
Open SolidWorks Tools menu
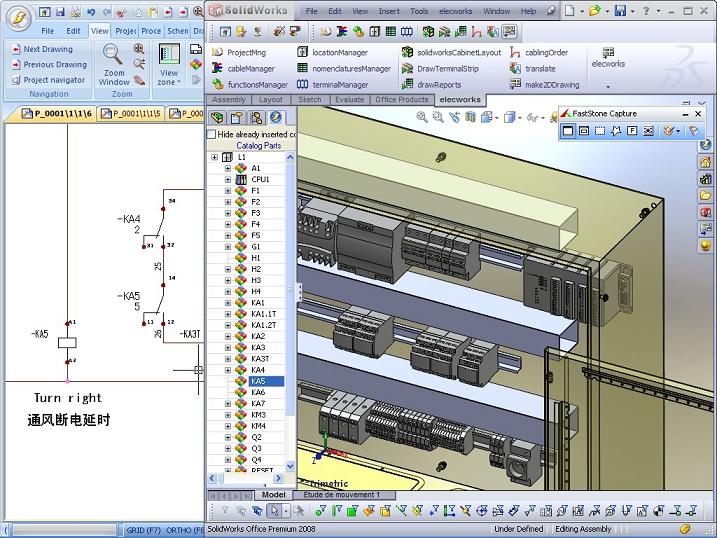(419, 11)
